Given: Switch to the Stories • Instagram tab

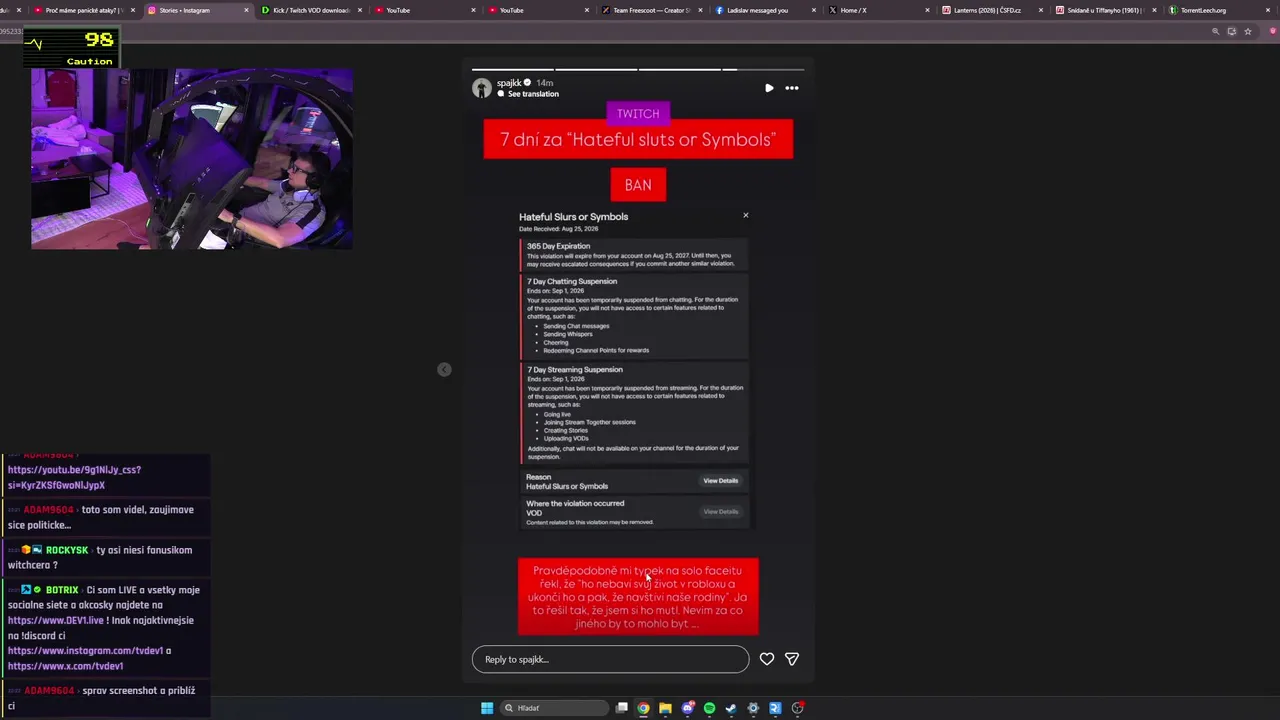Looking at the screenshot, I should (x=197, y=10).
